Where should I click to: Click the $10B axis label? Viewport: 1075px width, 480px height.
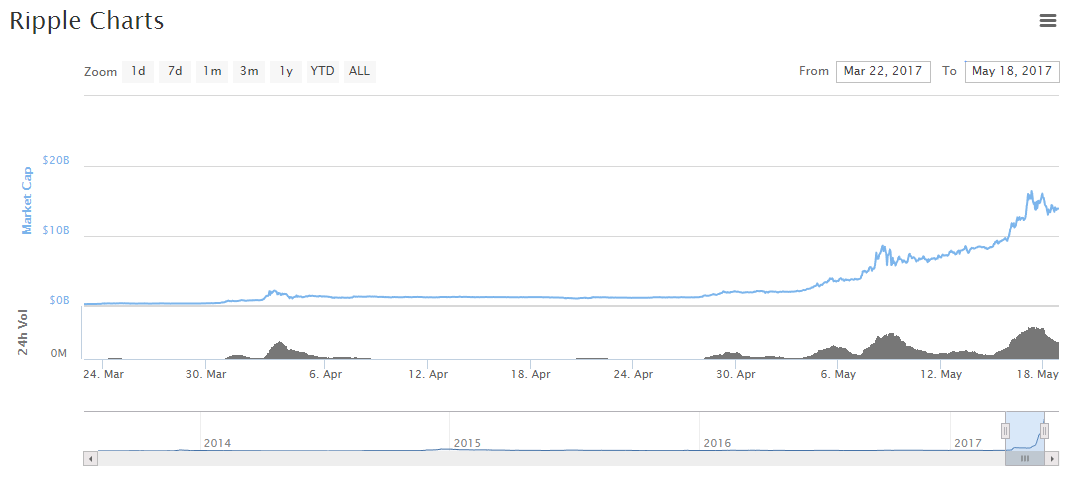56,230
